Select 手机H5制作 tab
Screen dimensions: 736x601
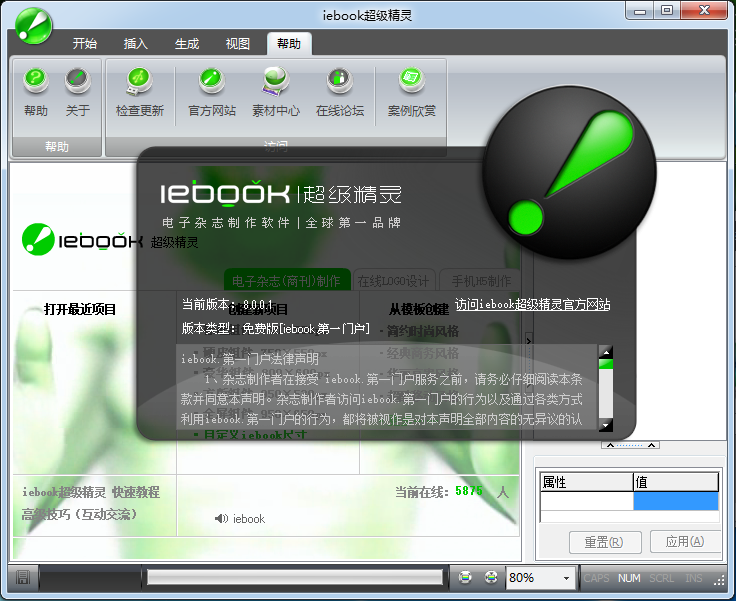pyautogui.click(x=481, y=281)
